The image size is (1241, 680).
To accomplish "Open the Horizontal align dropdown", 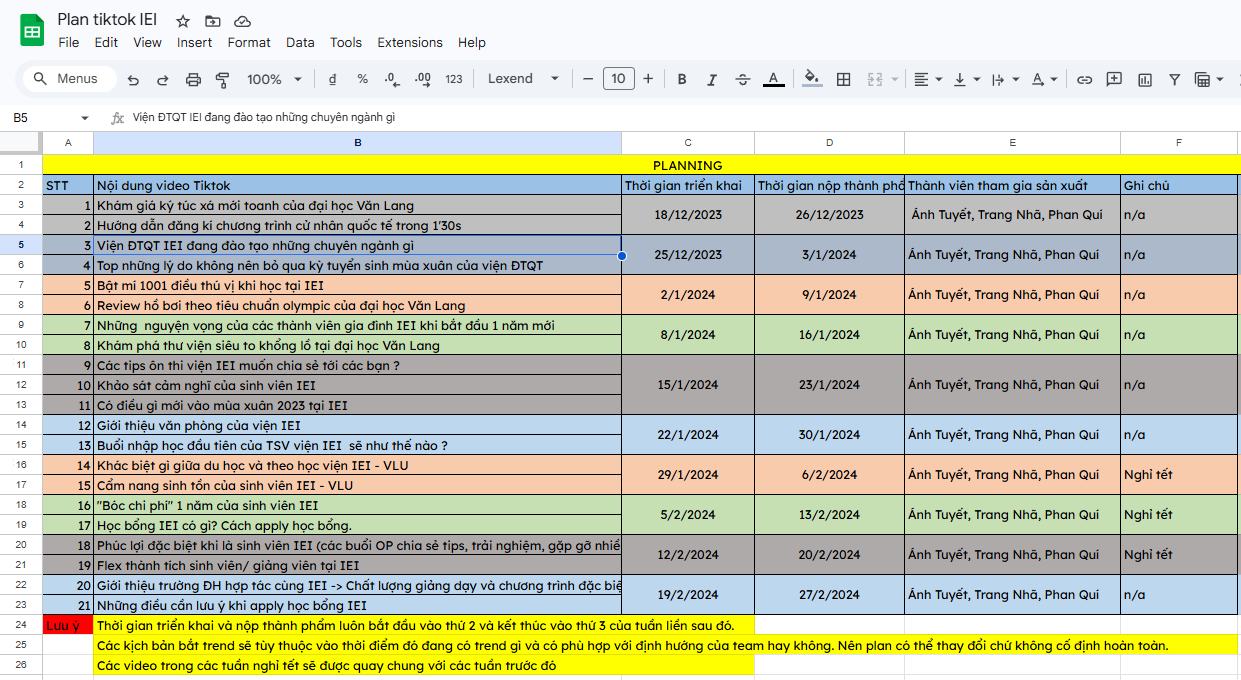I will (x=928, y=79).
